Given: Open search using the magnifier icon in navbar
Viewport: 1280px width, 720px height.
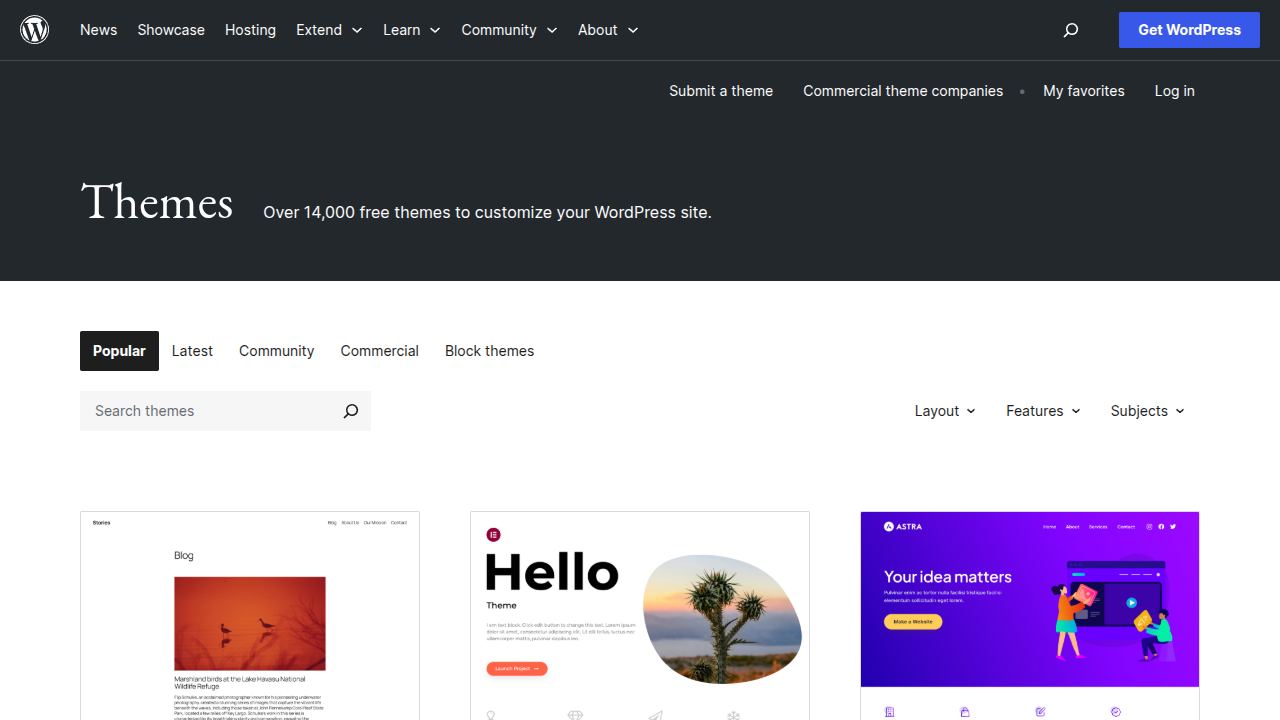Looking at the screenshot, I should click(1070, 30).
